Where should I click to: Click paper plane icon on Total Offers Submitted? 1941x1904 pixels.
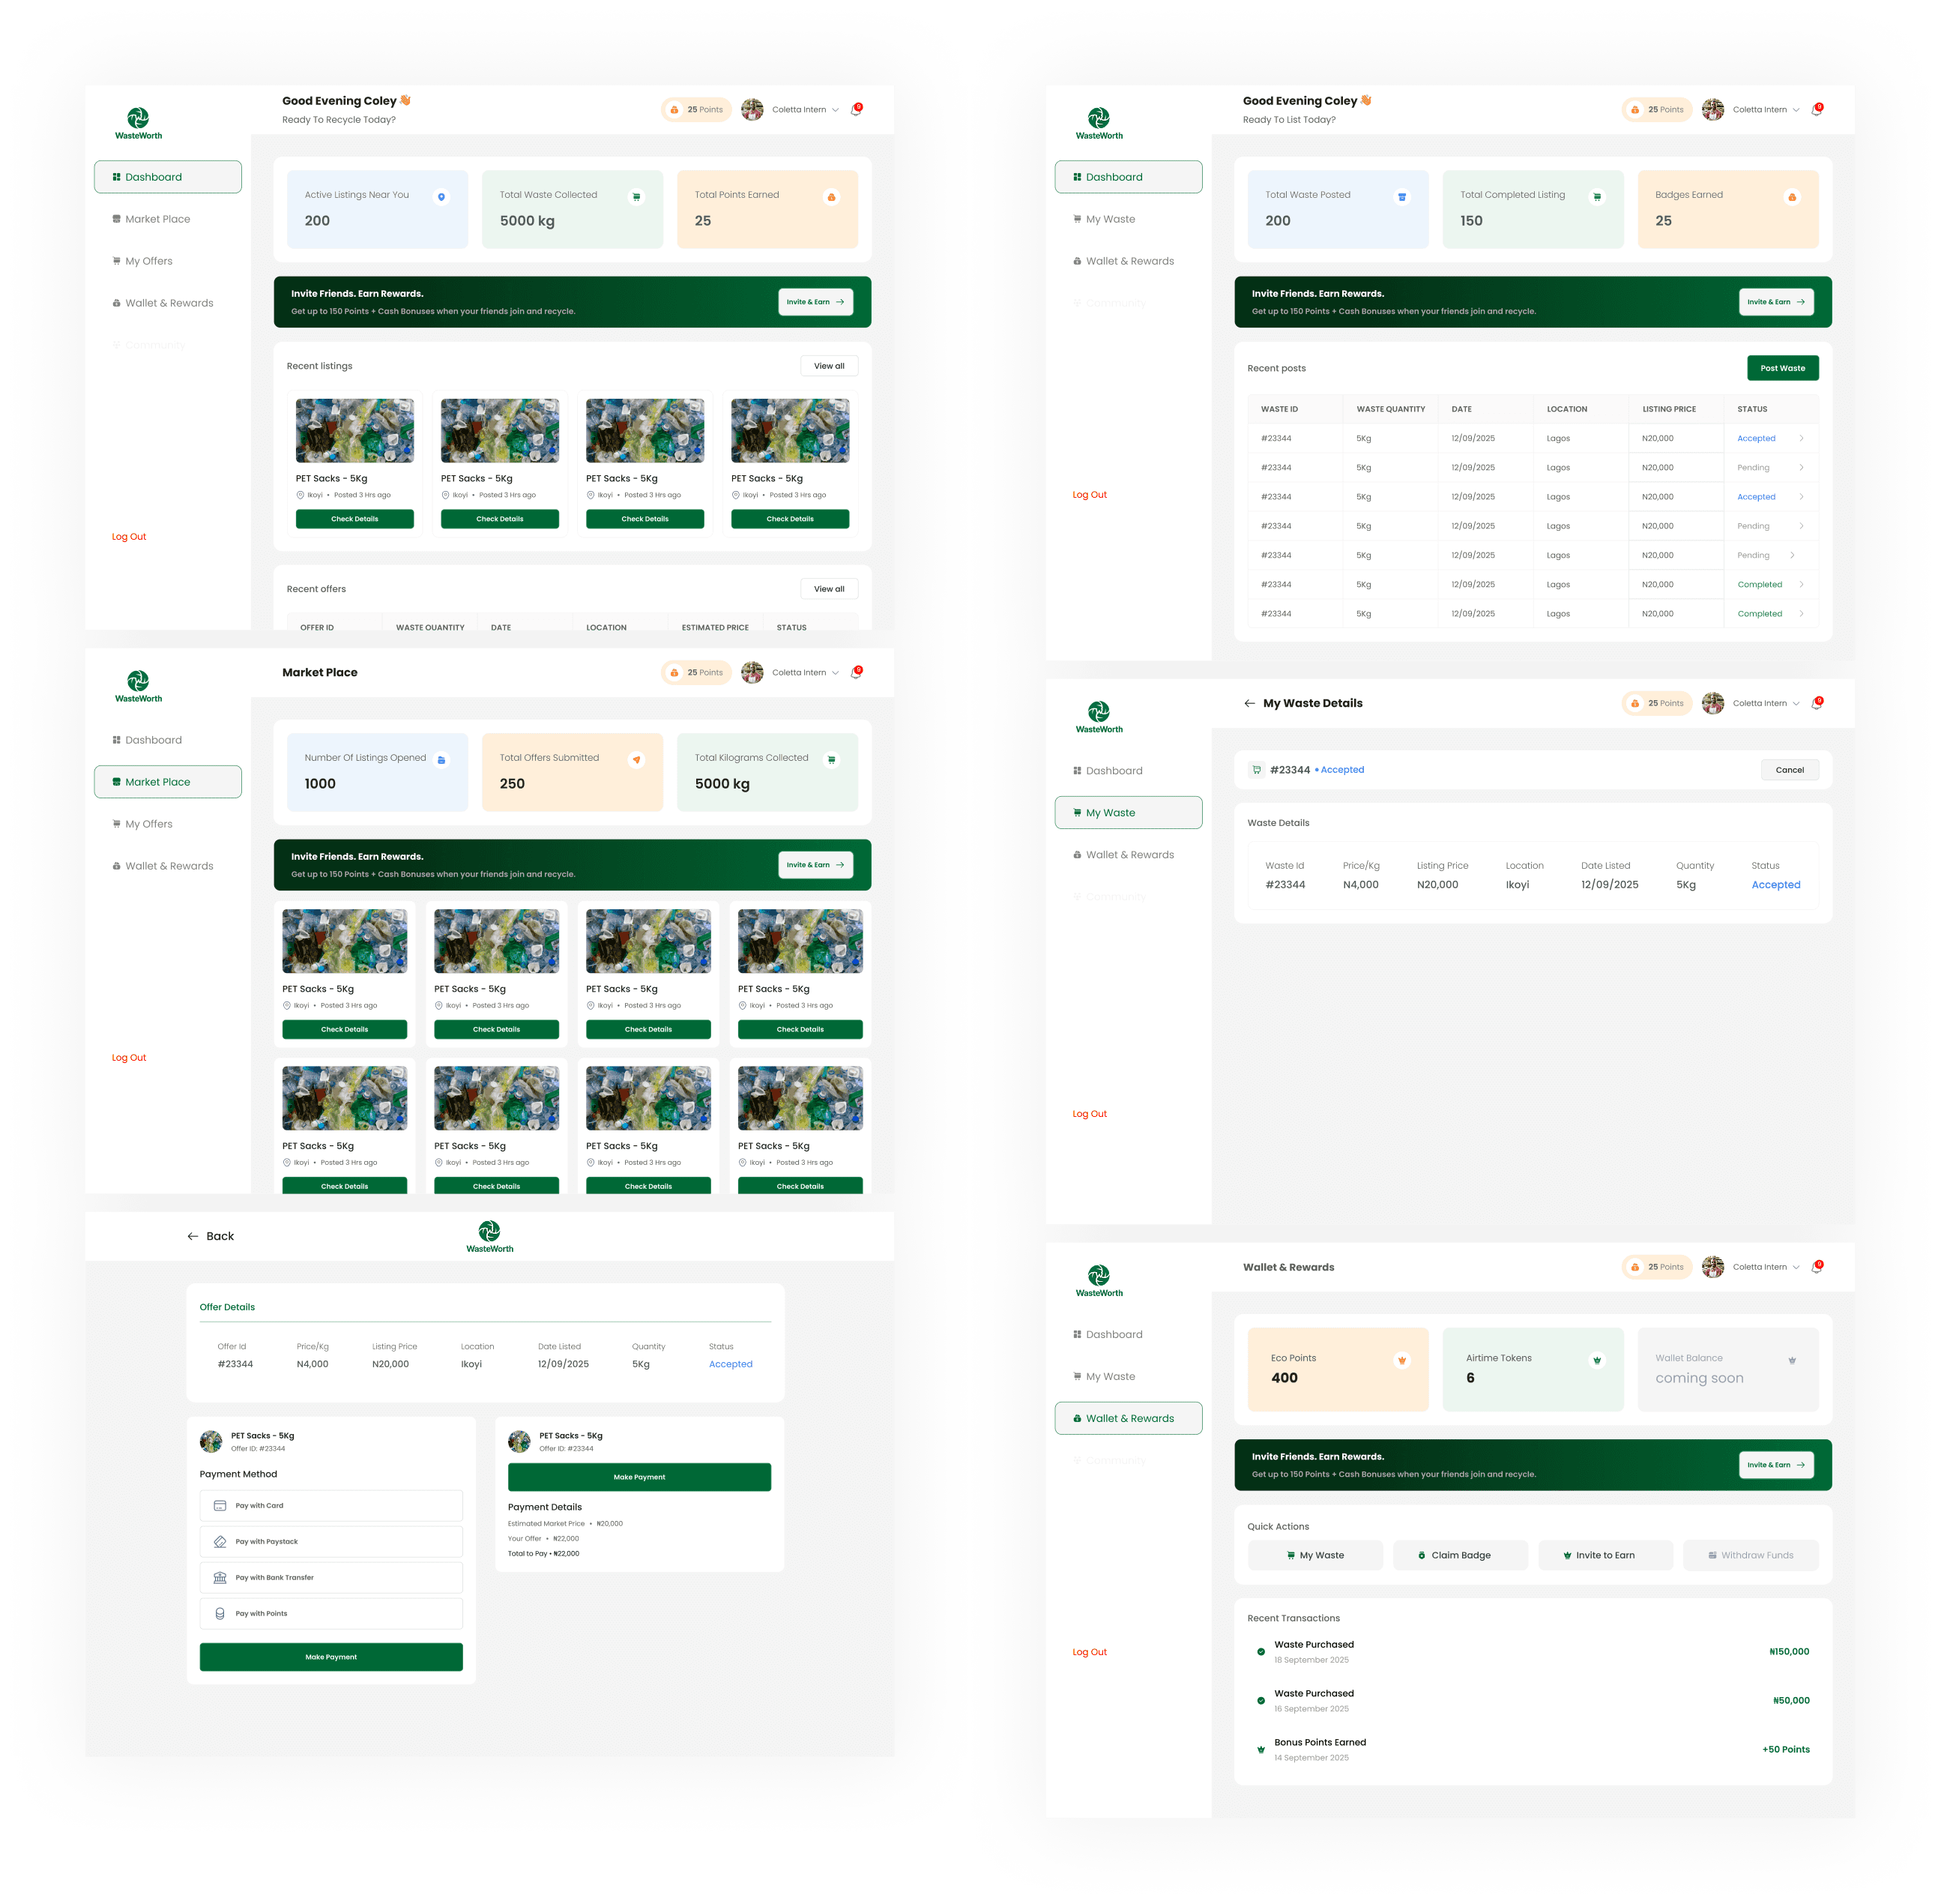(x=636, y=760)
